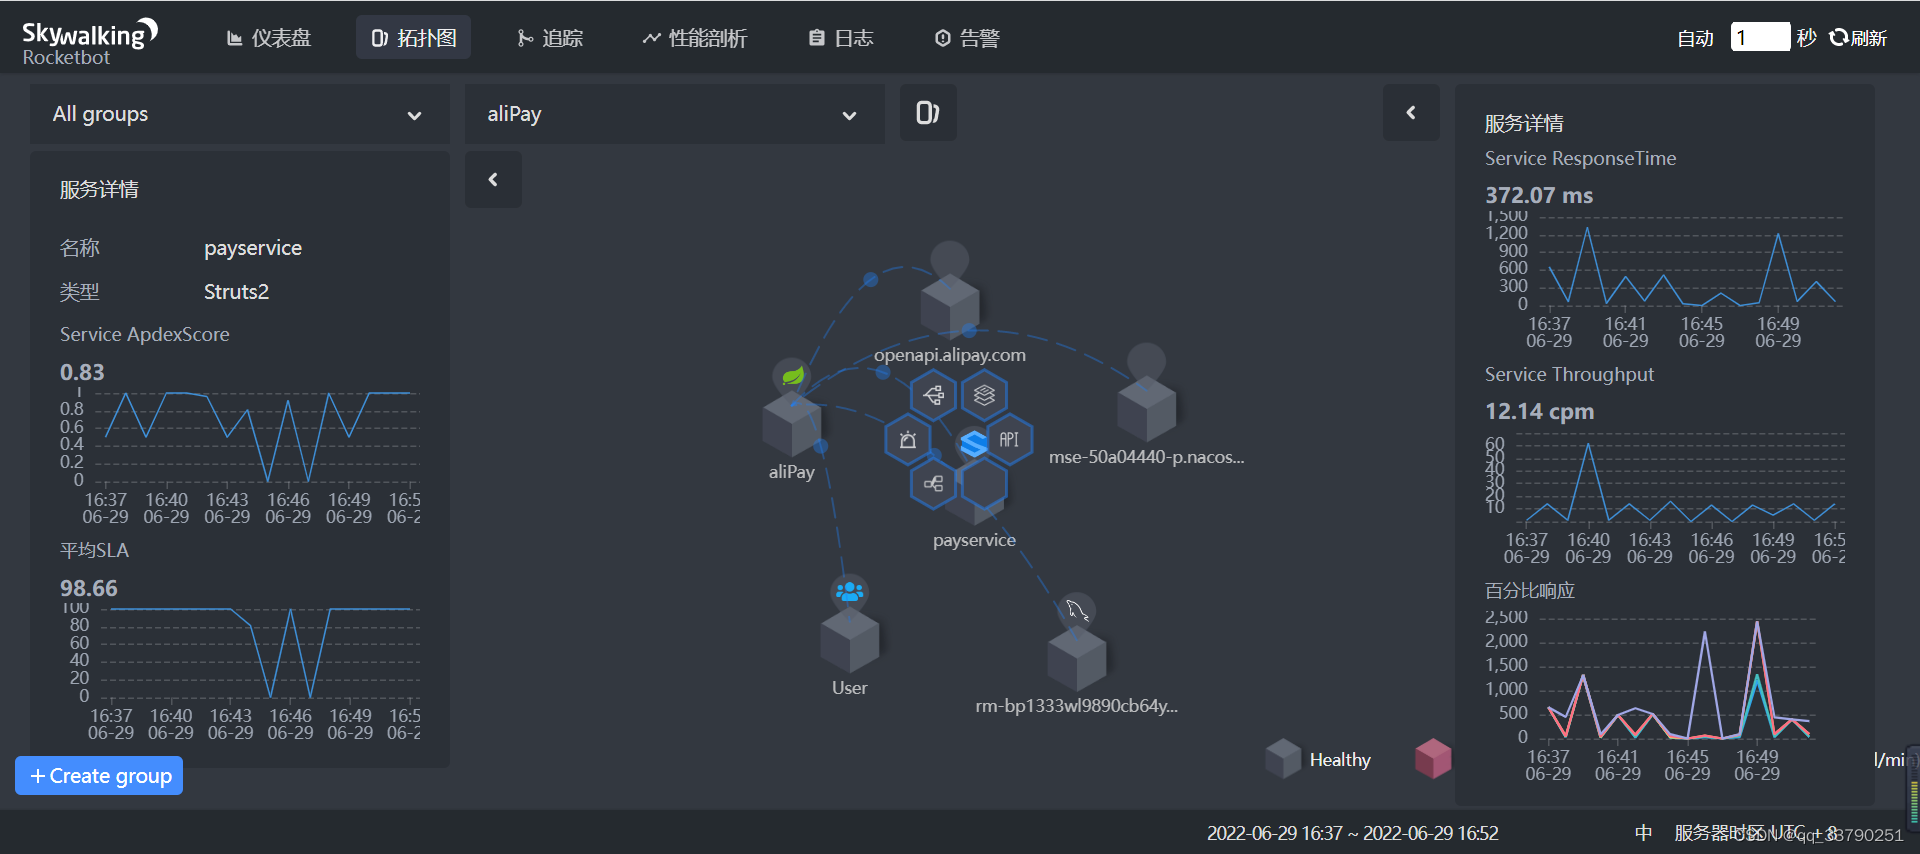
Task: Open the 仪表盘 dashboard tab
Action: (x=269, y=38)
